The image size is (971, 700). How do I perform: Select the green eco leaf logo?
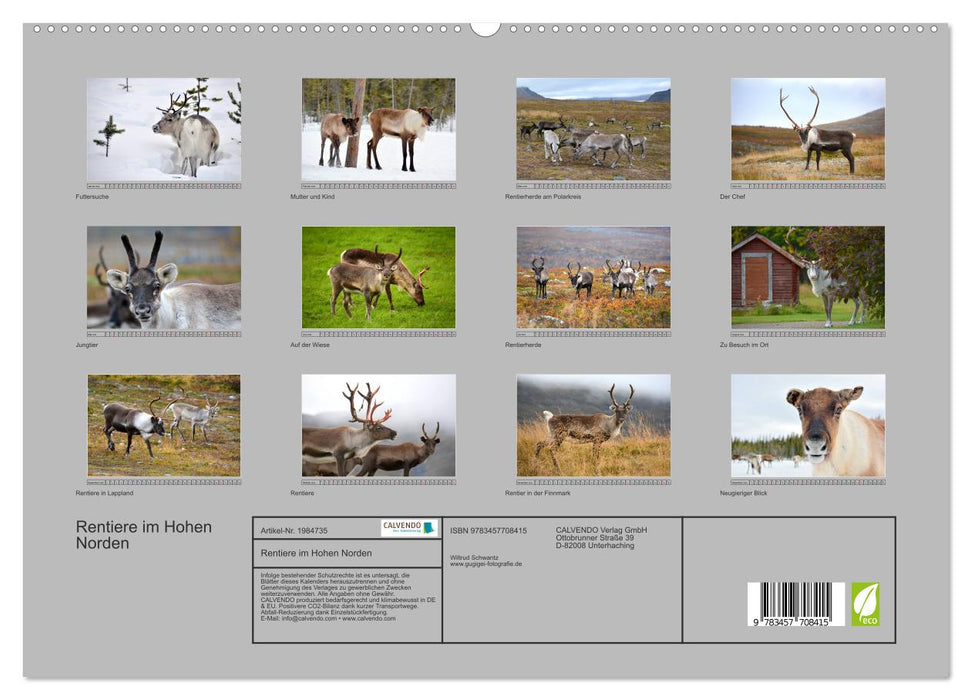(866, 603)
